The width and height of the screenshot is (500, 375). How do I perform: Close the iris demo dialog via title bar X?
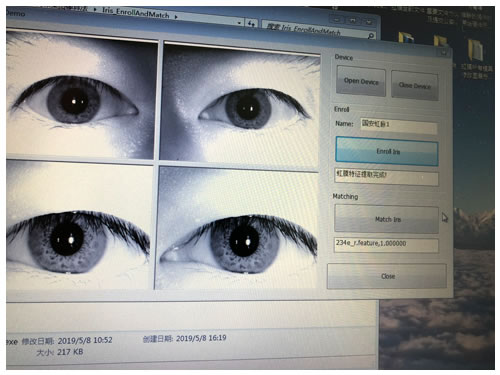[444, 52]
